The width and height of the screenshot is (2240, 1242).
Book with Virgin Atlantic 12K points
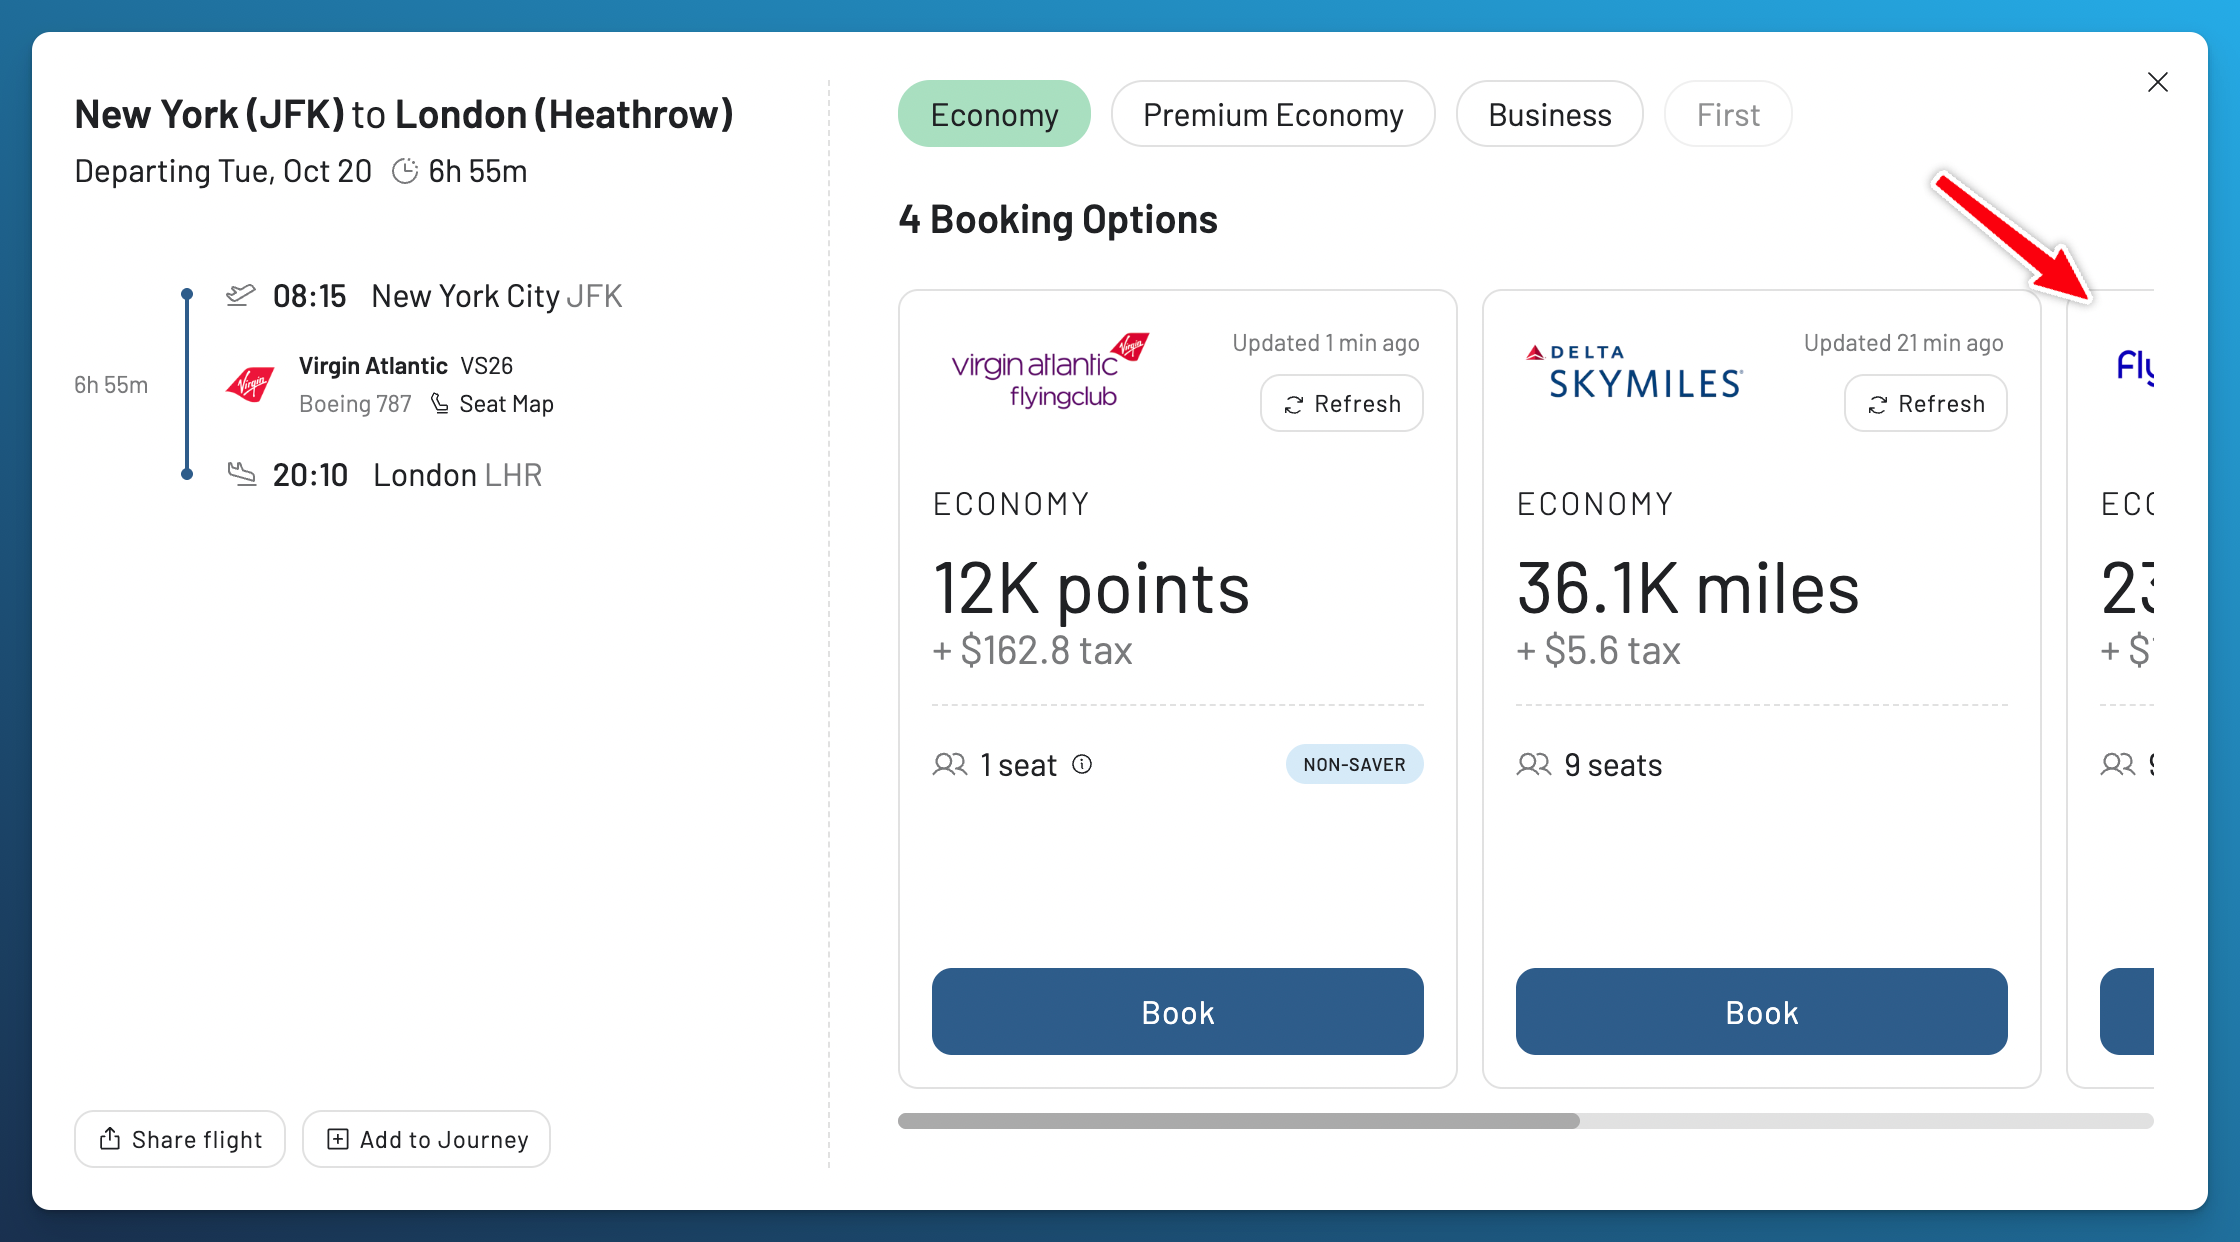(1178, 1011)
